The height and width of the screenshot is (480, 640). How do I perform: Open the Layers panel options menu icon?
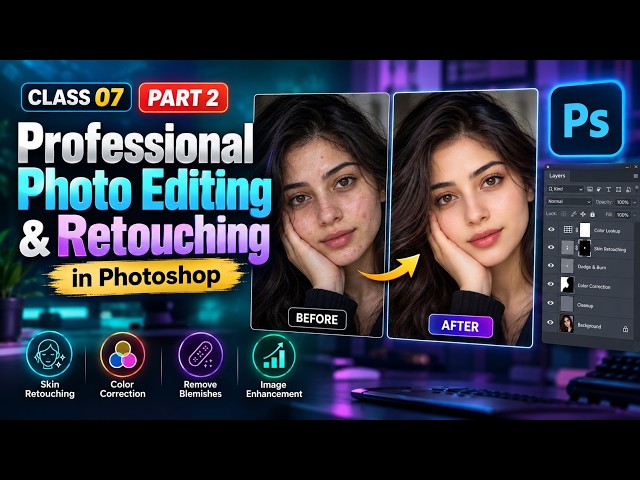point(636,176)
